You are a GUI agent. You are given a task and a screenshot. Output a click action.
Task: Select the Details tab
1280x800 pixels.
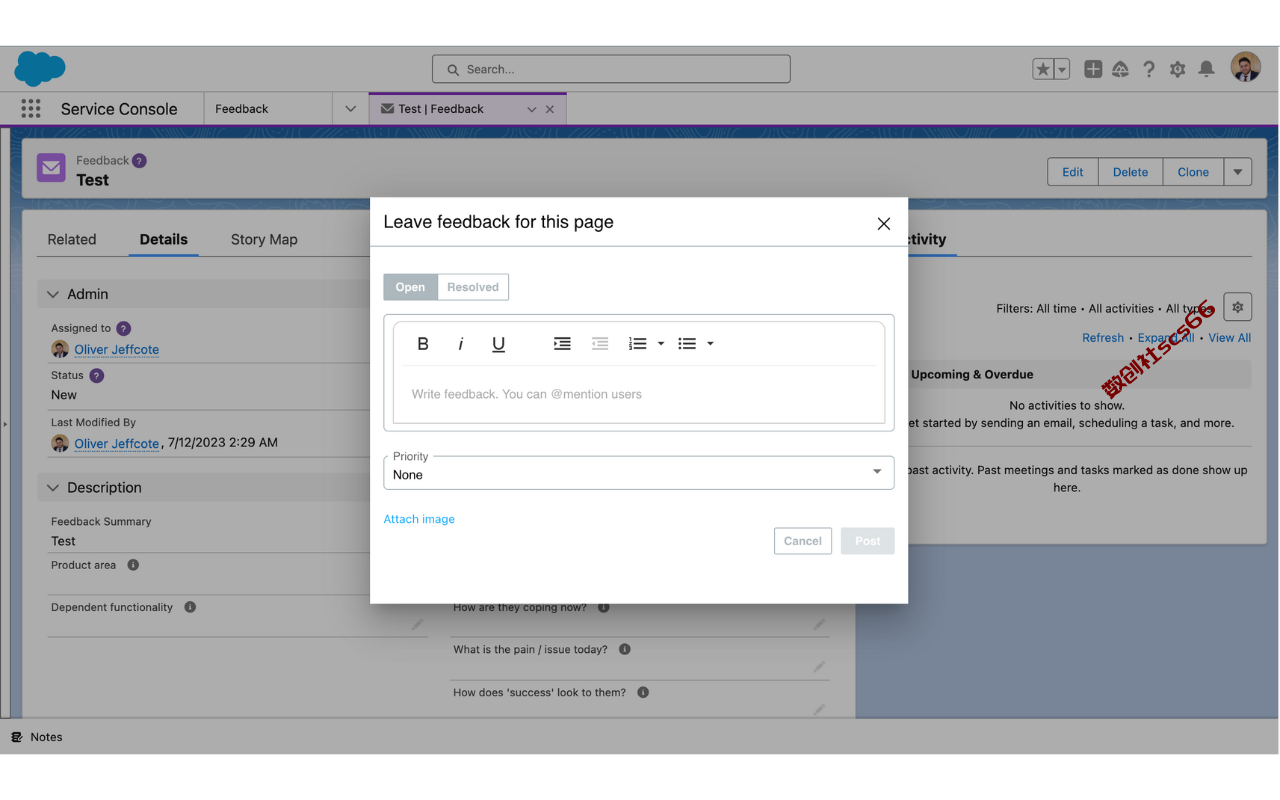click(164, 239)
